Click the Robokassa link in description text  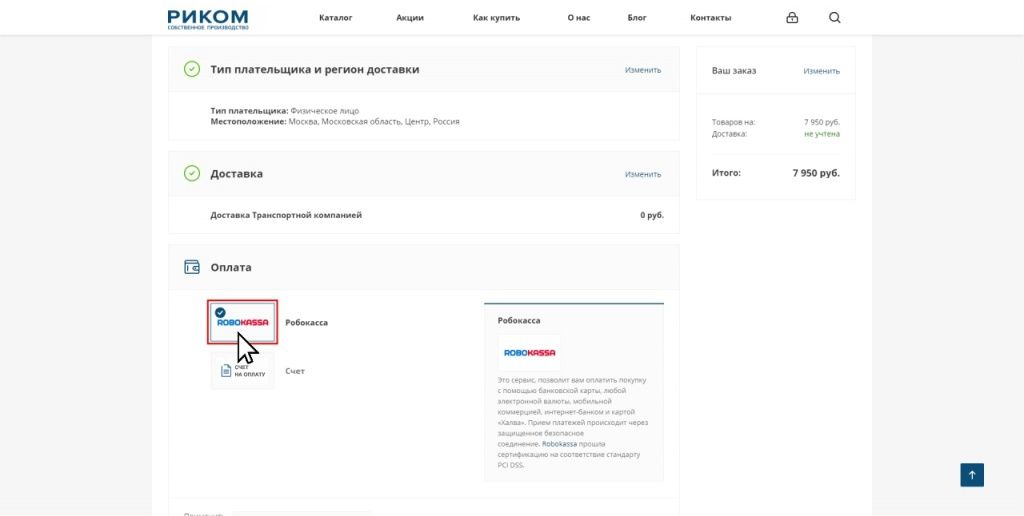pos(561,444)
